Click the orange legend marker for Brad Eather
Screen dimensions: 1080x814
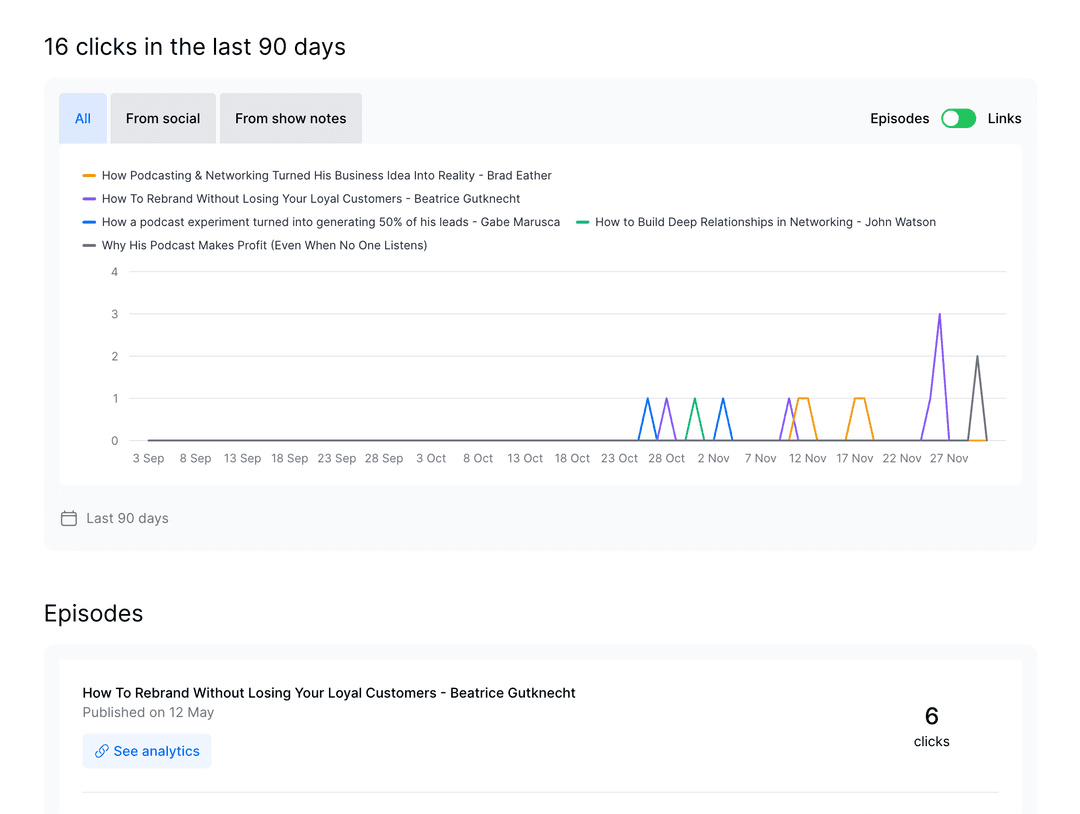tap(89, 176)
